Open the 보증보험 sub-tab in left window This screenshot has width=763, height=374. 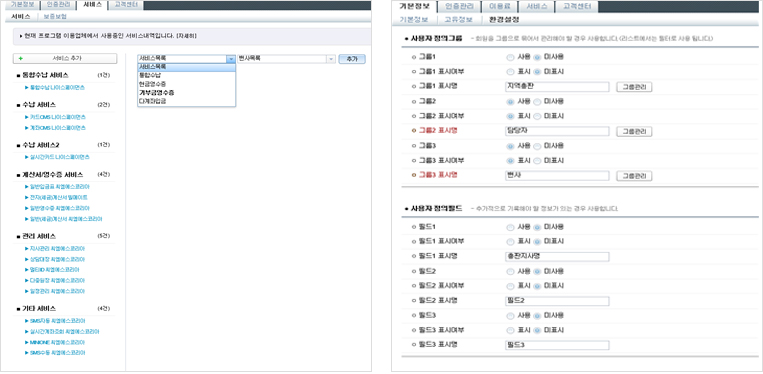pos(55,16)
